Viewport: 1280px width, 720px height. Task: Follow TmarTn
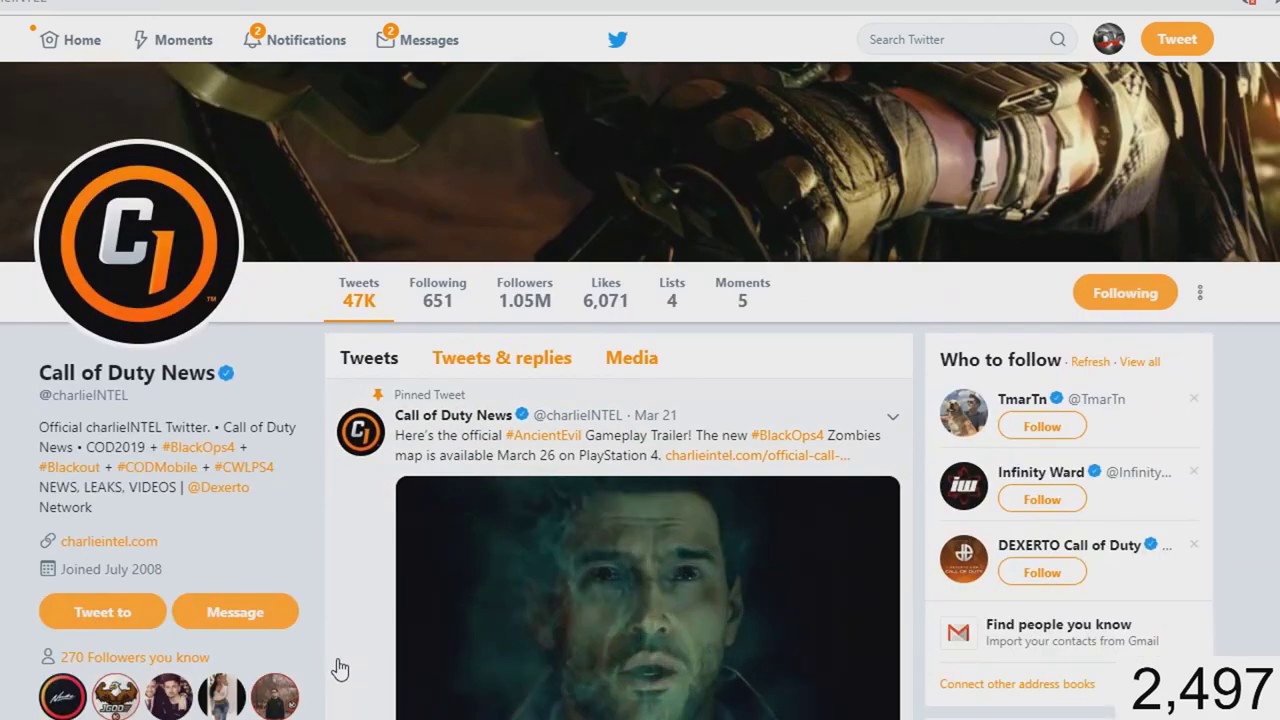1042,426
